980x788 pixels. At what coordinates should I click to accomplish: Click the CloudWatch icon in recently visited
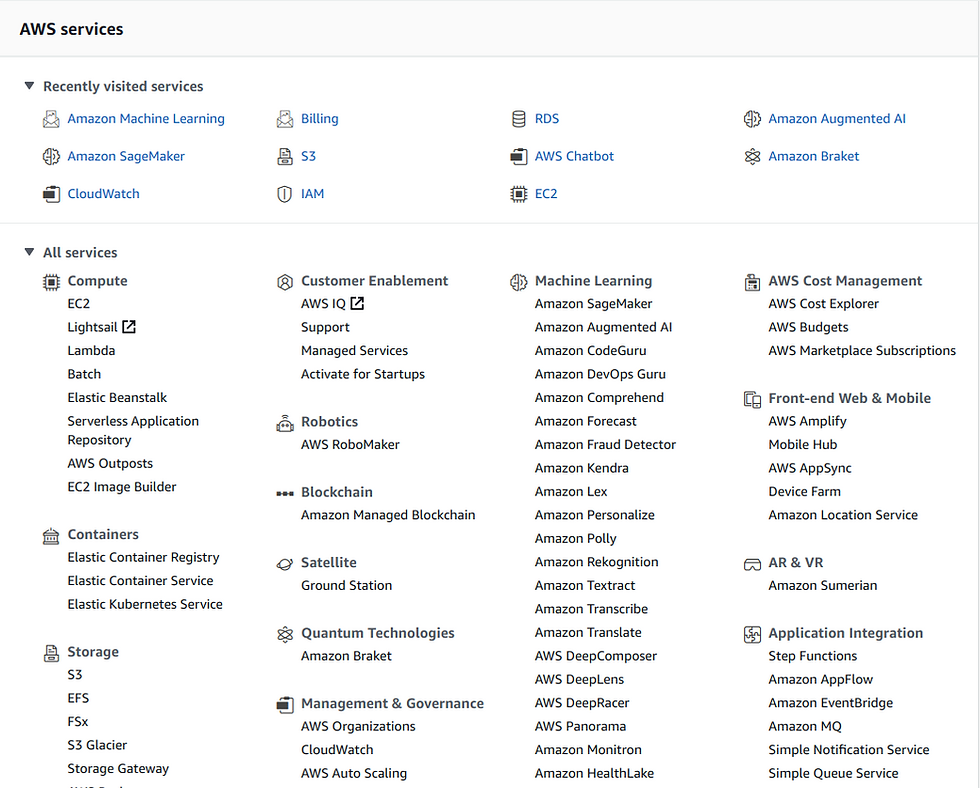(x=51, y=194)
